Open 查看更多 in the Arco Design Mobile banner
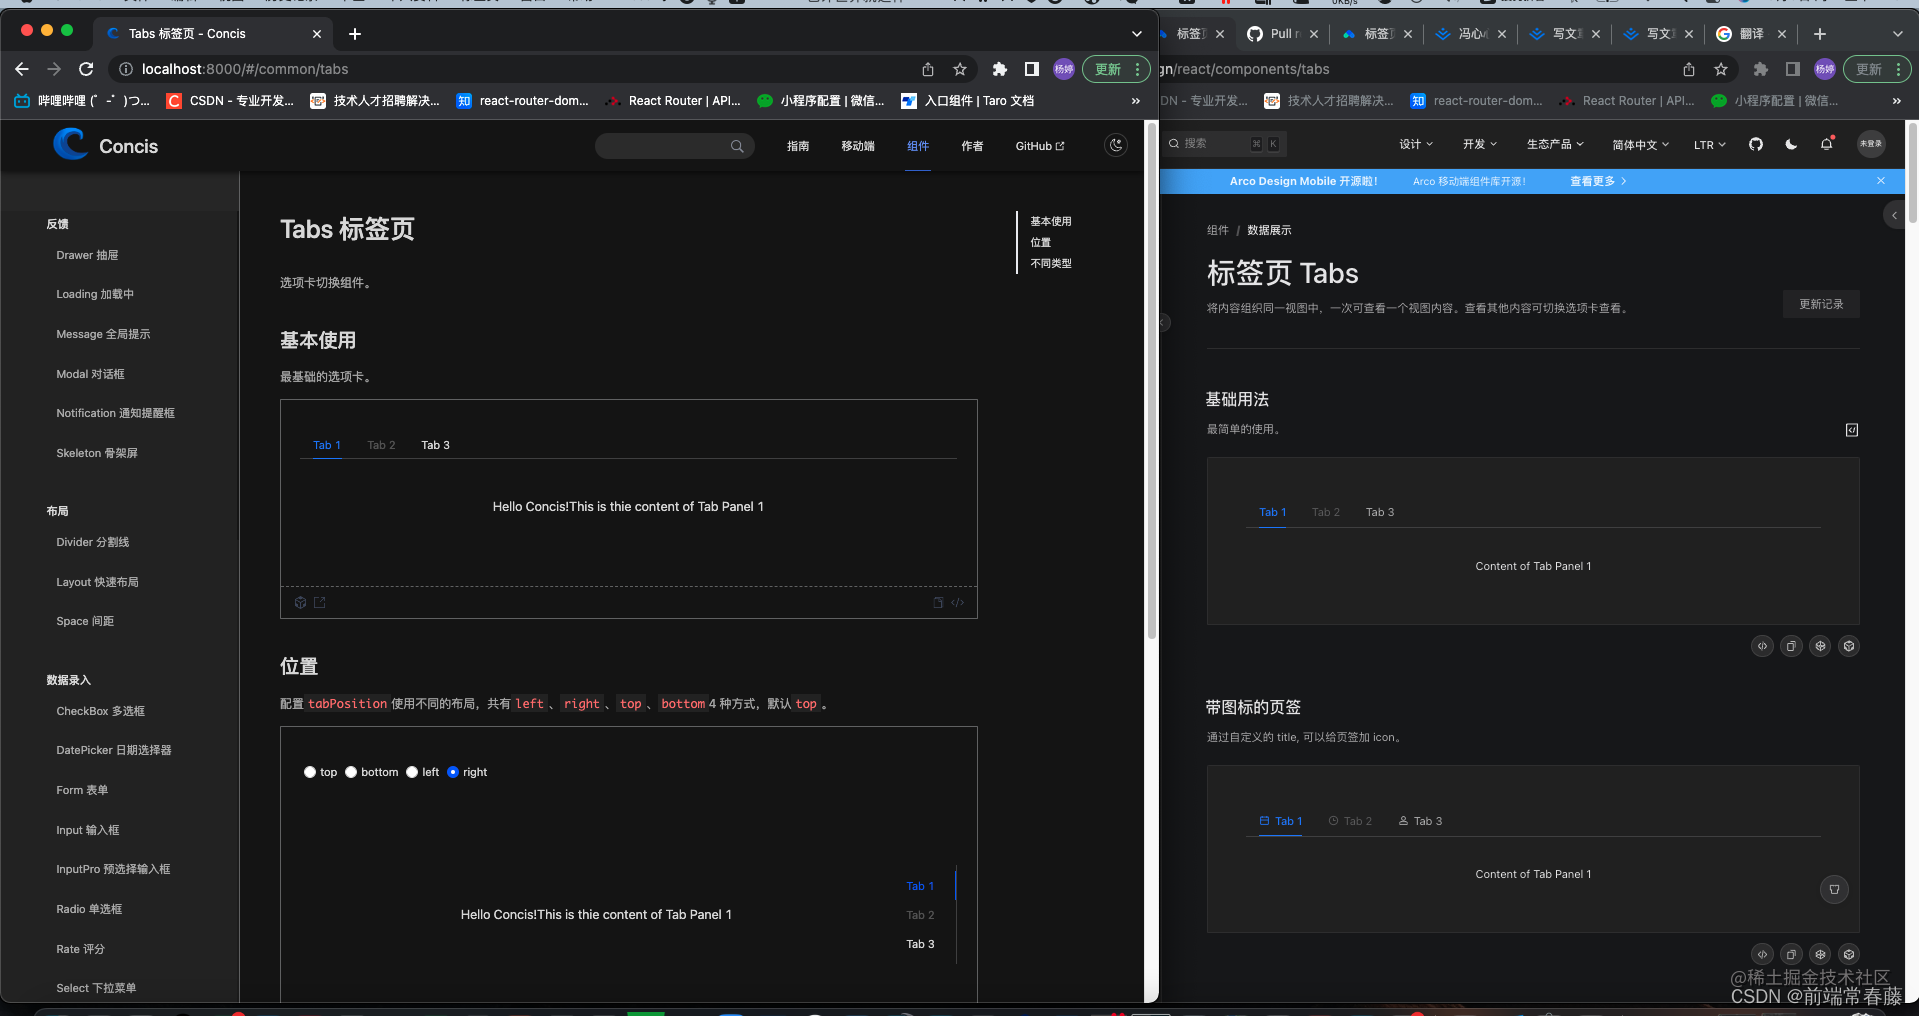This screenshot has width=1919, height=1016. pyautogui.click(x=1591, y=181)
